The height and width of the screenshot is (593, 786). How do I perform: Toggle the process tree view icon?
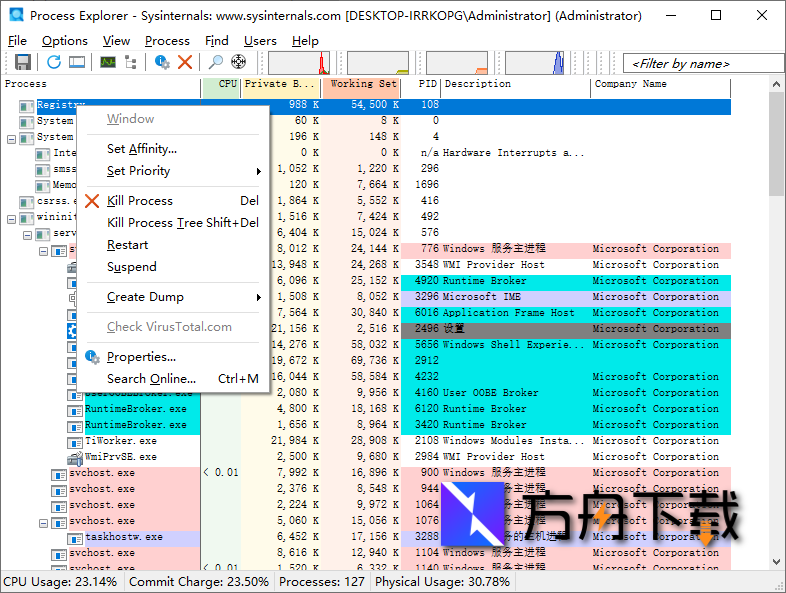click(x=130, y=63)
